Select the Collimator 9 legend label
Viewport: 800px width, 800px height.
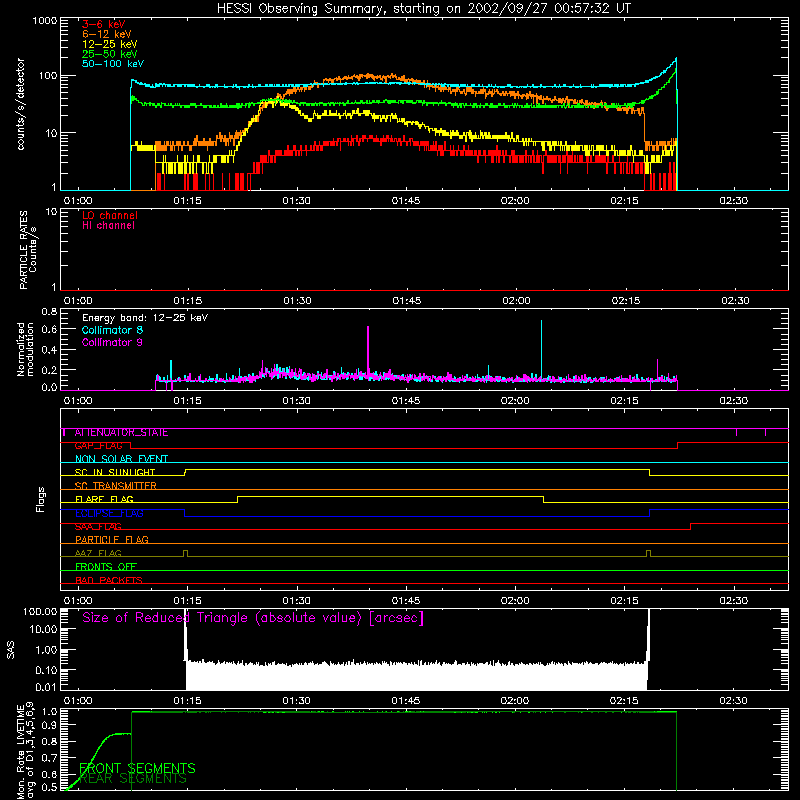pos(112,342)
